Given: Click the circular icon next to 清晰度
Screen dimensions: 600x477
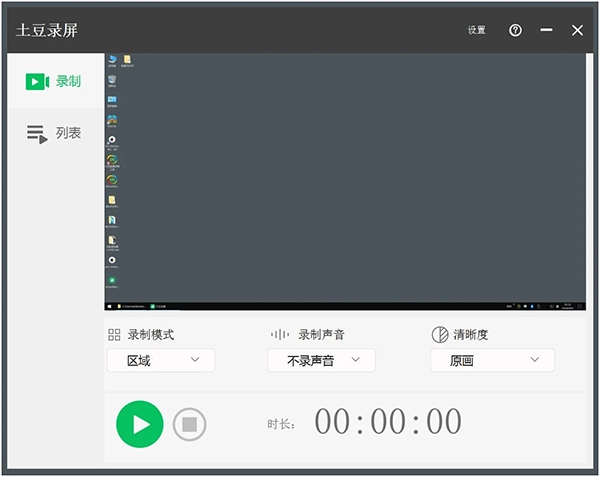Looking at the screenshot, I should click(x=439, y=334).
